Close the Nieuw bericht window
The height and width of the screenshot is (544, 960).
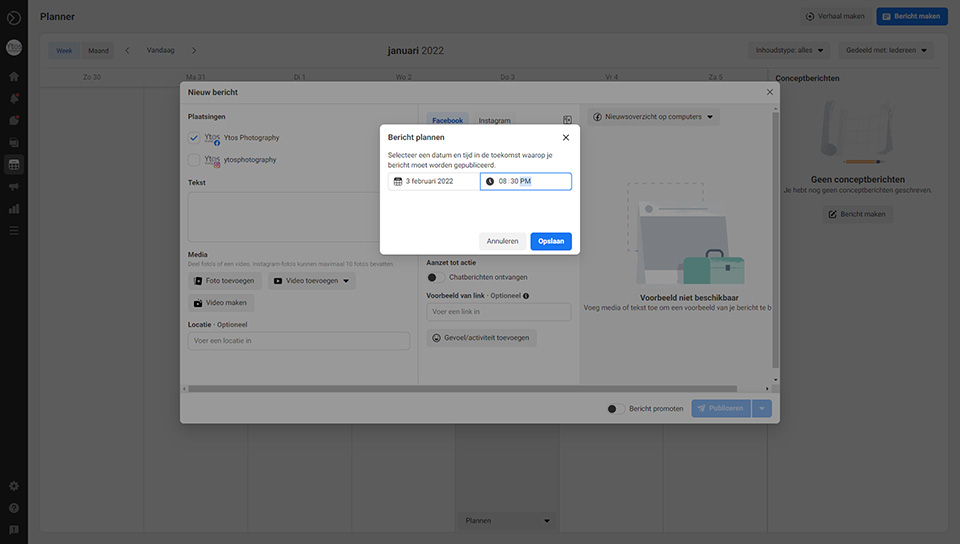pos(770,92)
